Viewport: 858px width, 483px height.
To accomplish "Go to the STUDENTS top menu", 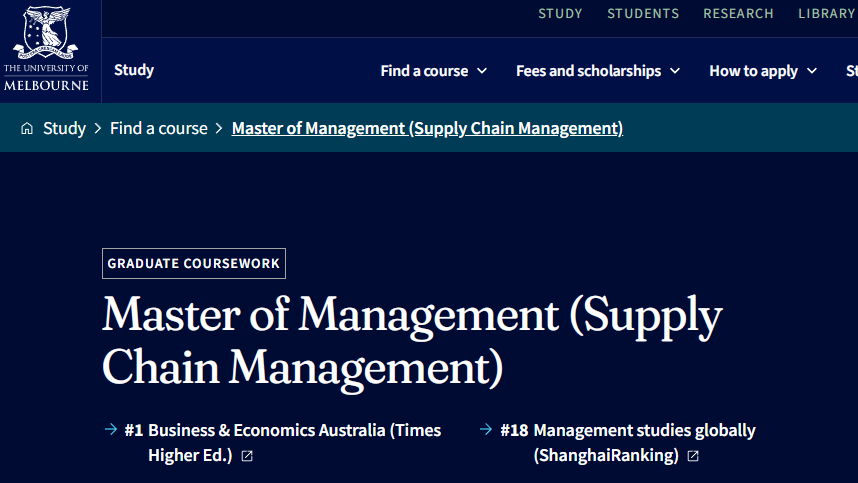I will 643,14.
